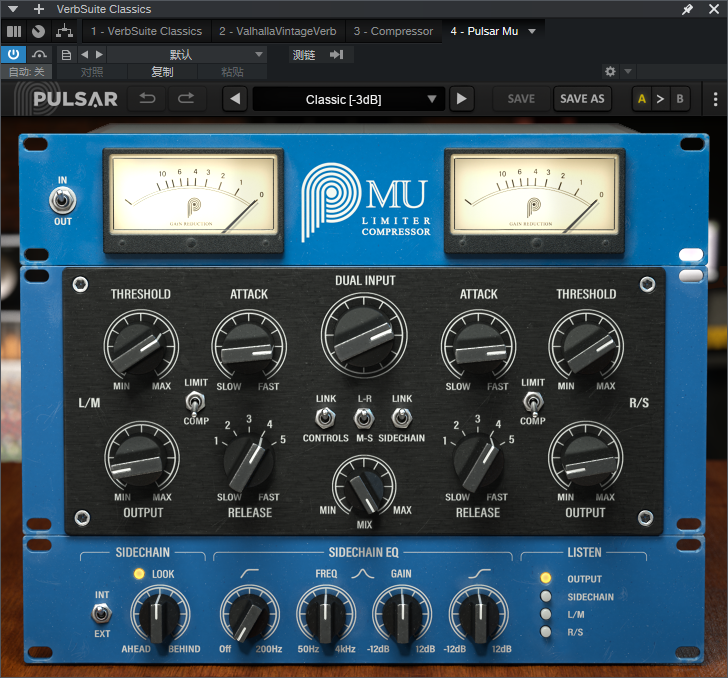Toggle the LOOK lookahead LED
728x678 pixels.
coord(139,574)
